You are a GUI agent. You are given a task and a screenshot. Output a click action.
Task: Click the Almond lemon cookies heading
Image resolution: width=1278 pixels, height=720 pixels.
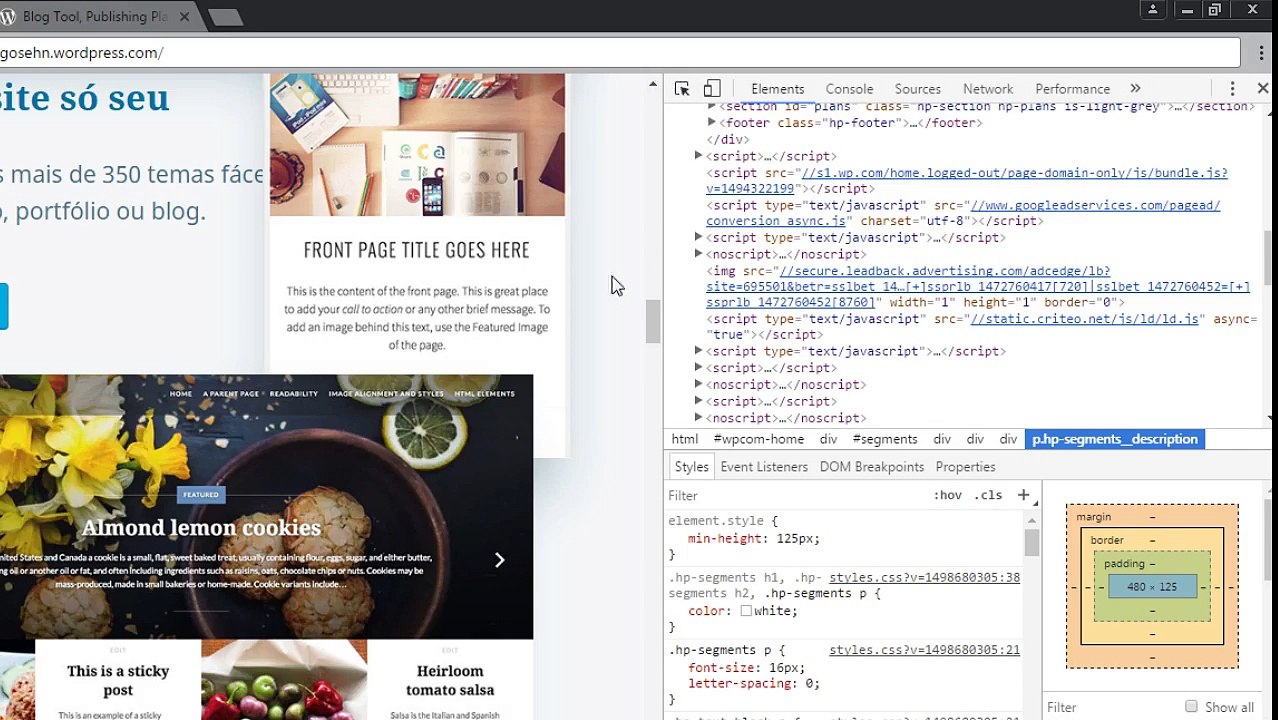201,528
